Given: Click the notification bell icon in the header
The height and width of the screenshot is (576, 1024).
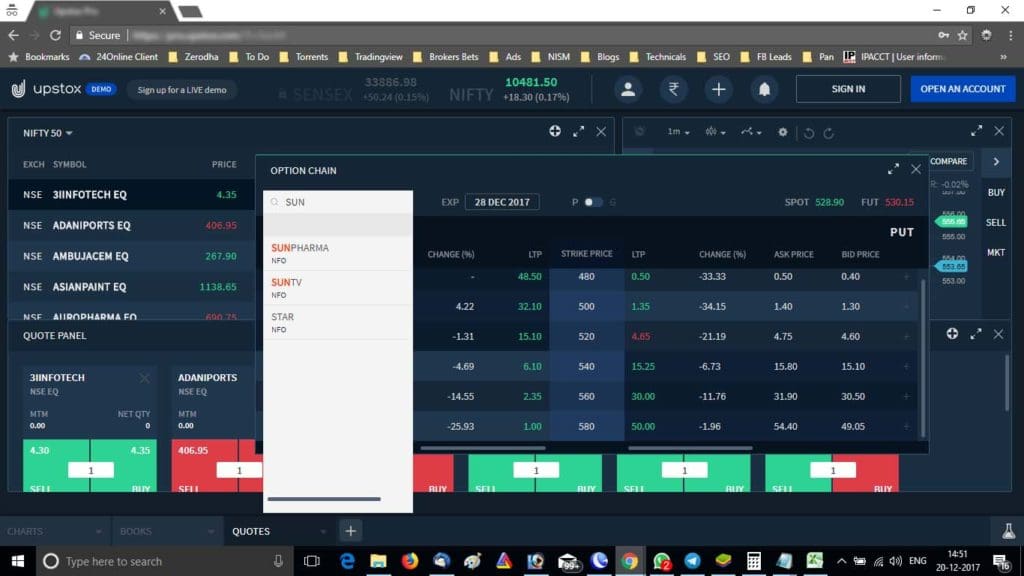Looking at the screenshot, I should coord(764,89).
